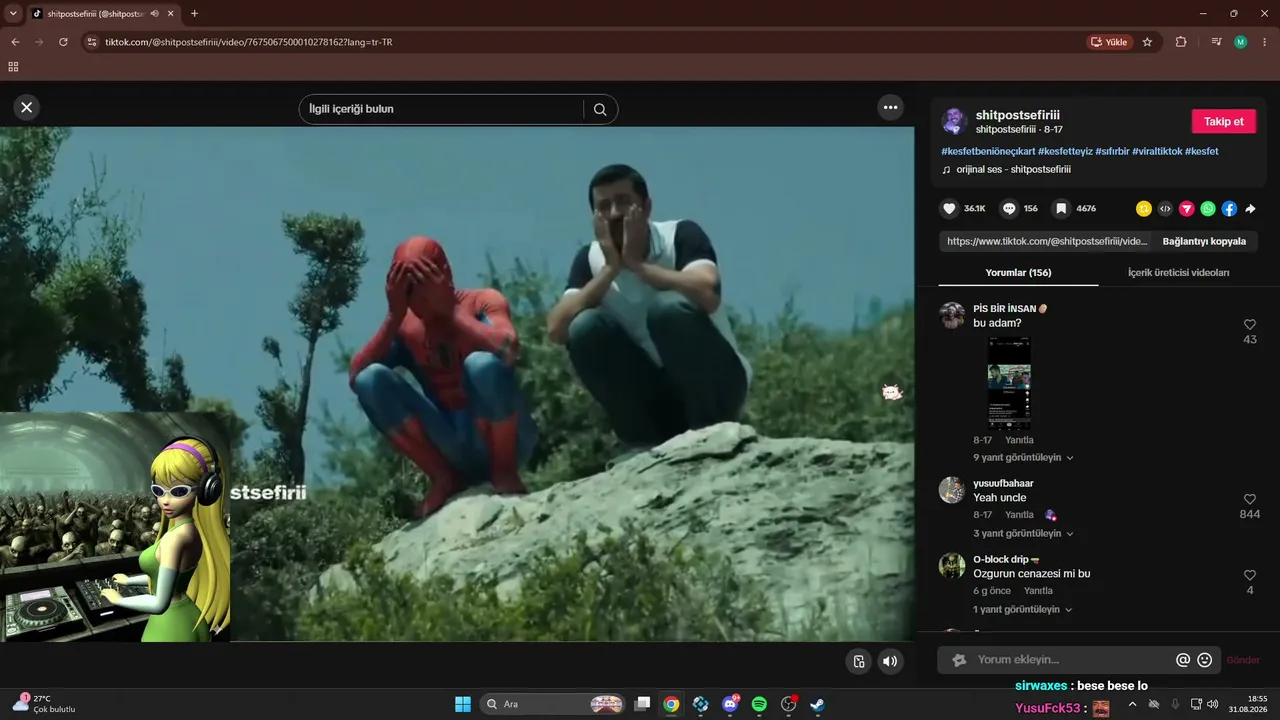The height and width of the screenshot is (720, 1280).
Task: Expand 3 replies under 'Yeah uncle' comment
Action: (1024, 534)
